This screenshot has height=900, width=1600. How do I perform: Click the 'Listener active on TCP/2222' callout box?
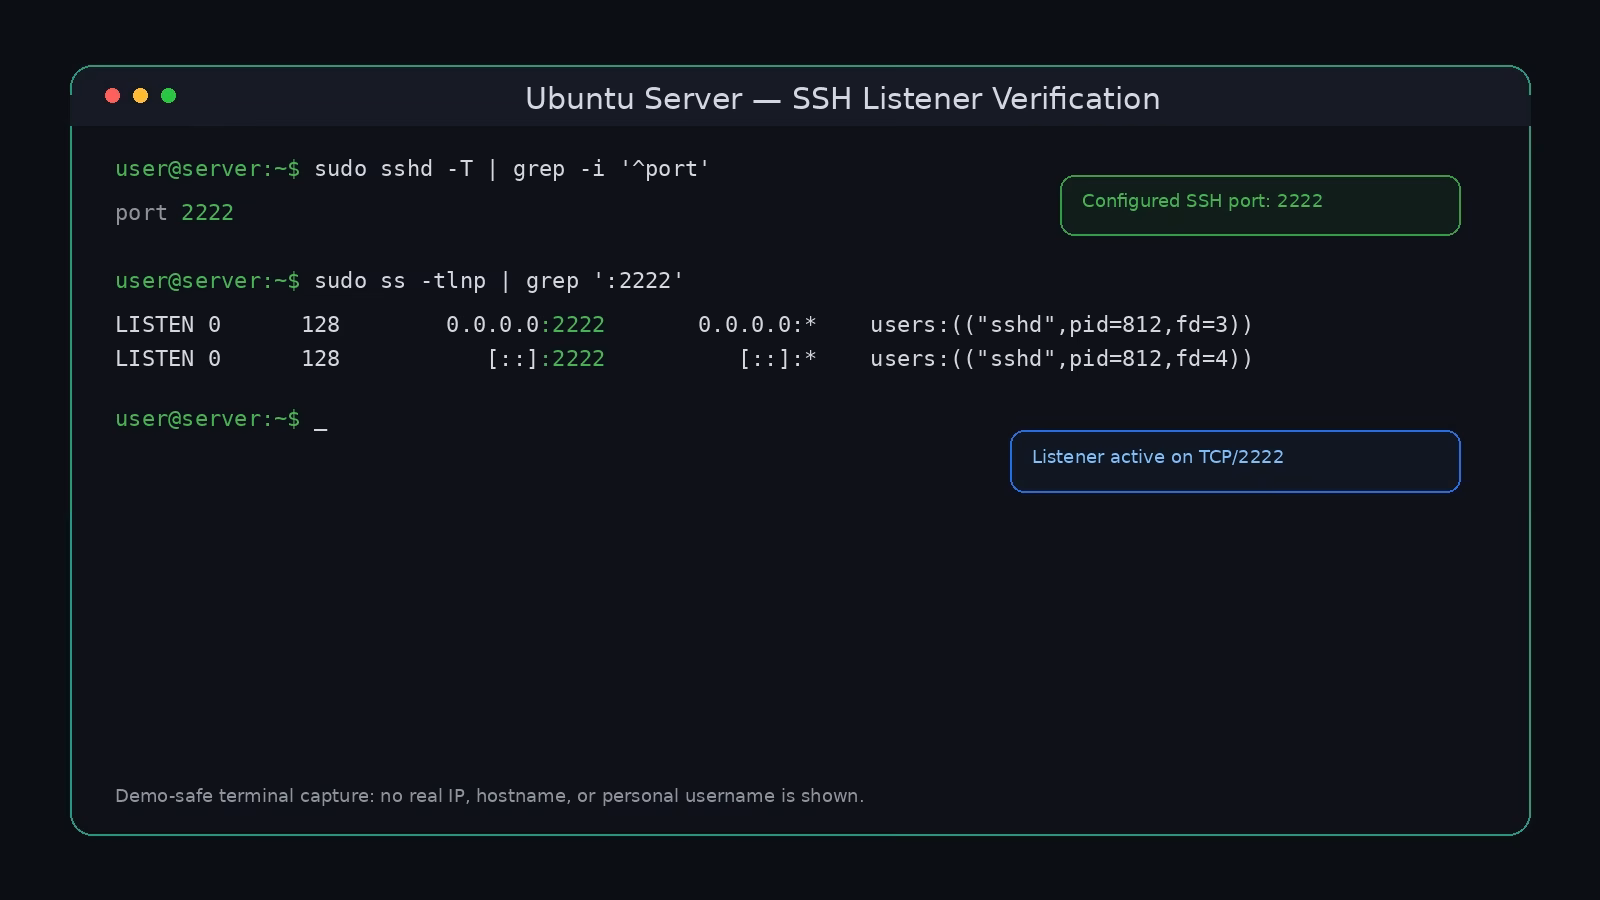click(x=1235, y=462)
